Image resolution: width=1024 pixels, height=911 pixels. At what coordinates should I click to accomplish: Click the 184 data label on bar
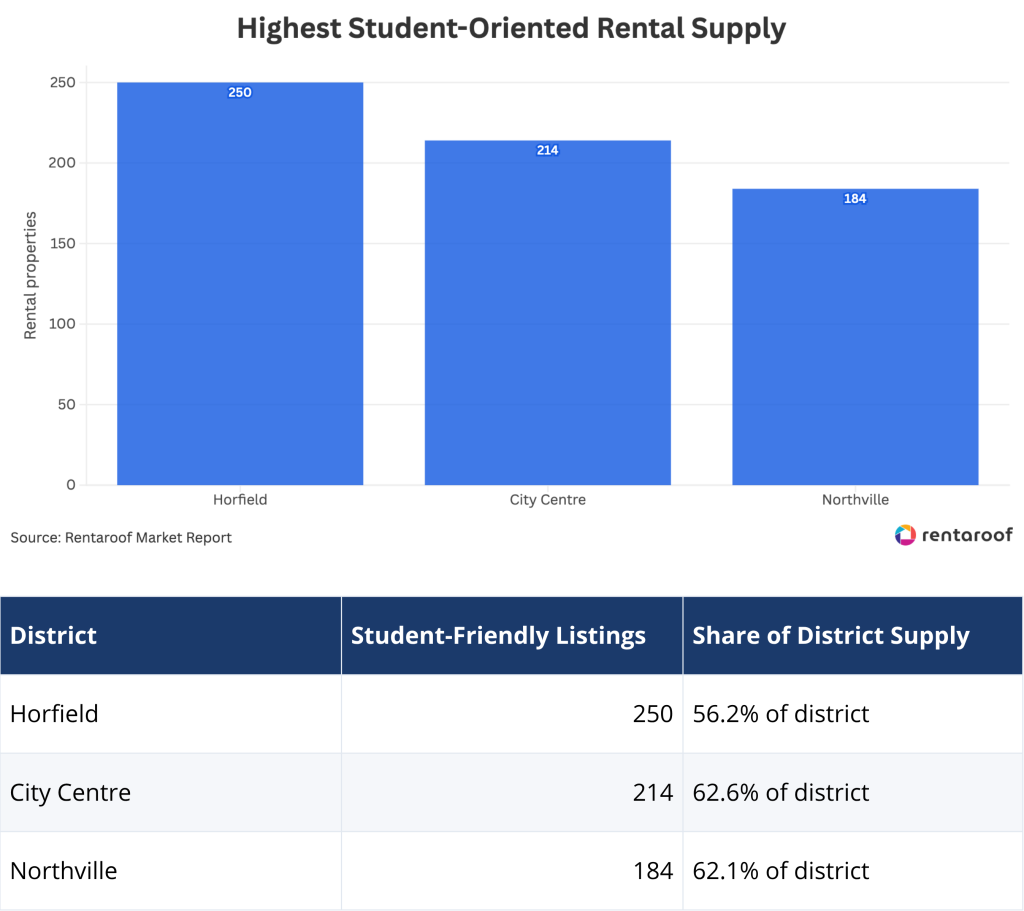click(x=855, y=199)
